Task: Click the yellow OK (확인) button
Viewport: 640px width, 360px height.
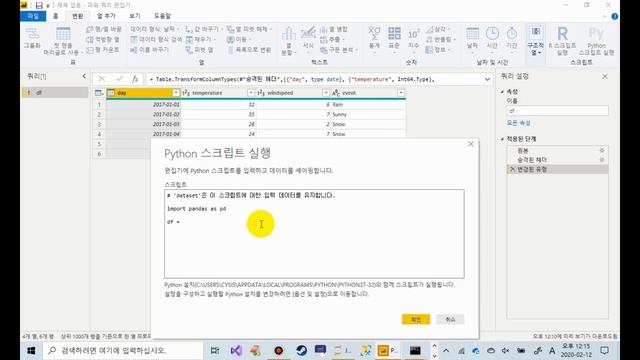Action: [416, 319]
